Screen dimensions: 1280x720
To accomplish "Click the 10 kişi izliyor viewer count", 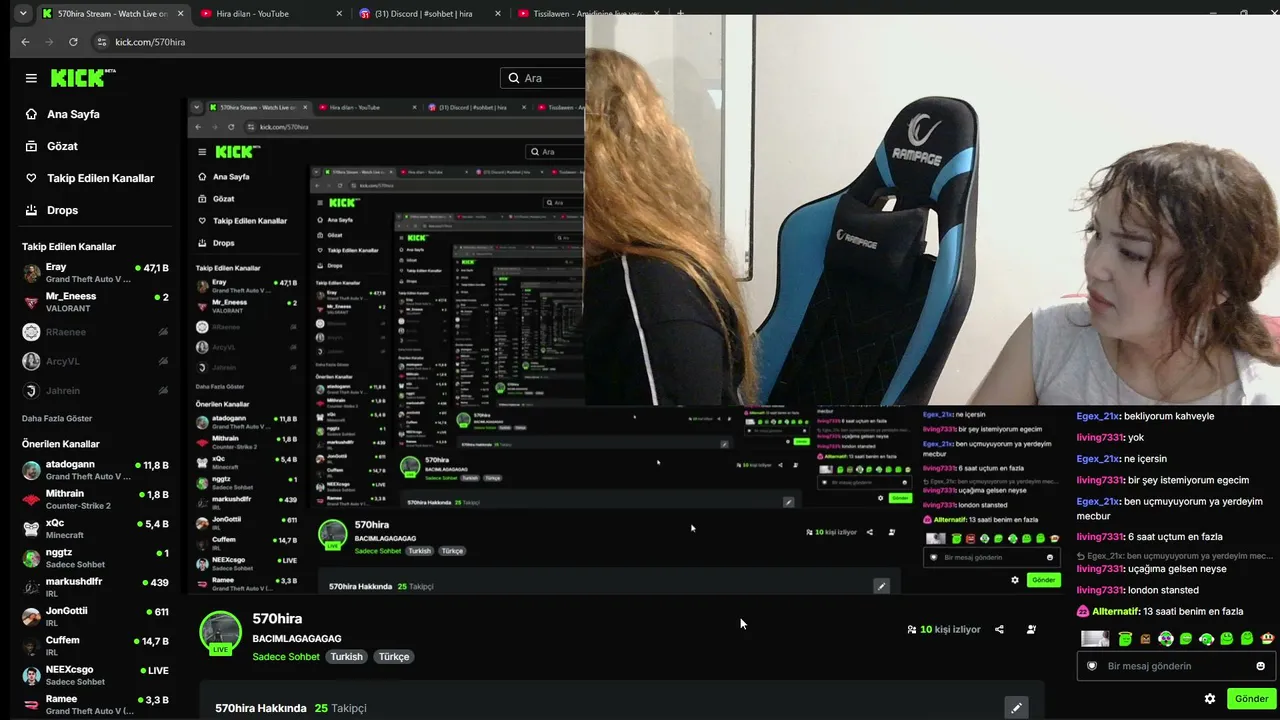I will [x=944, y=630].
